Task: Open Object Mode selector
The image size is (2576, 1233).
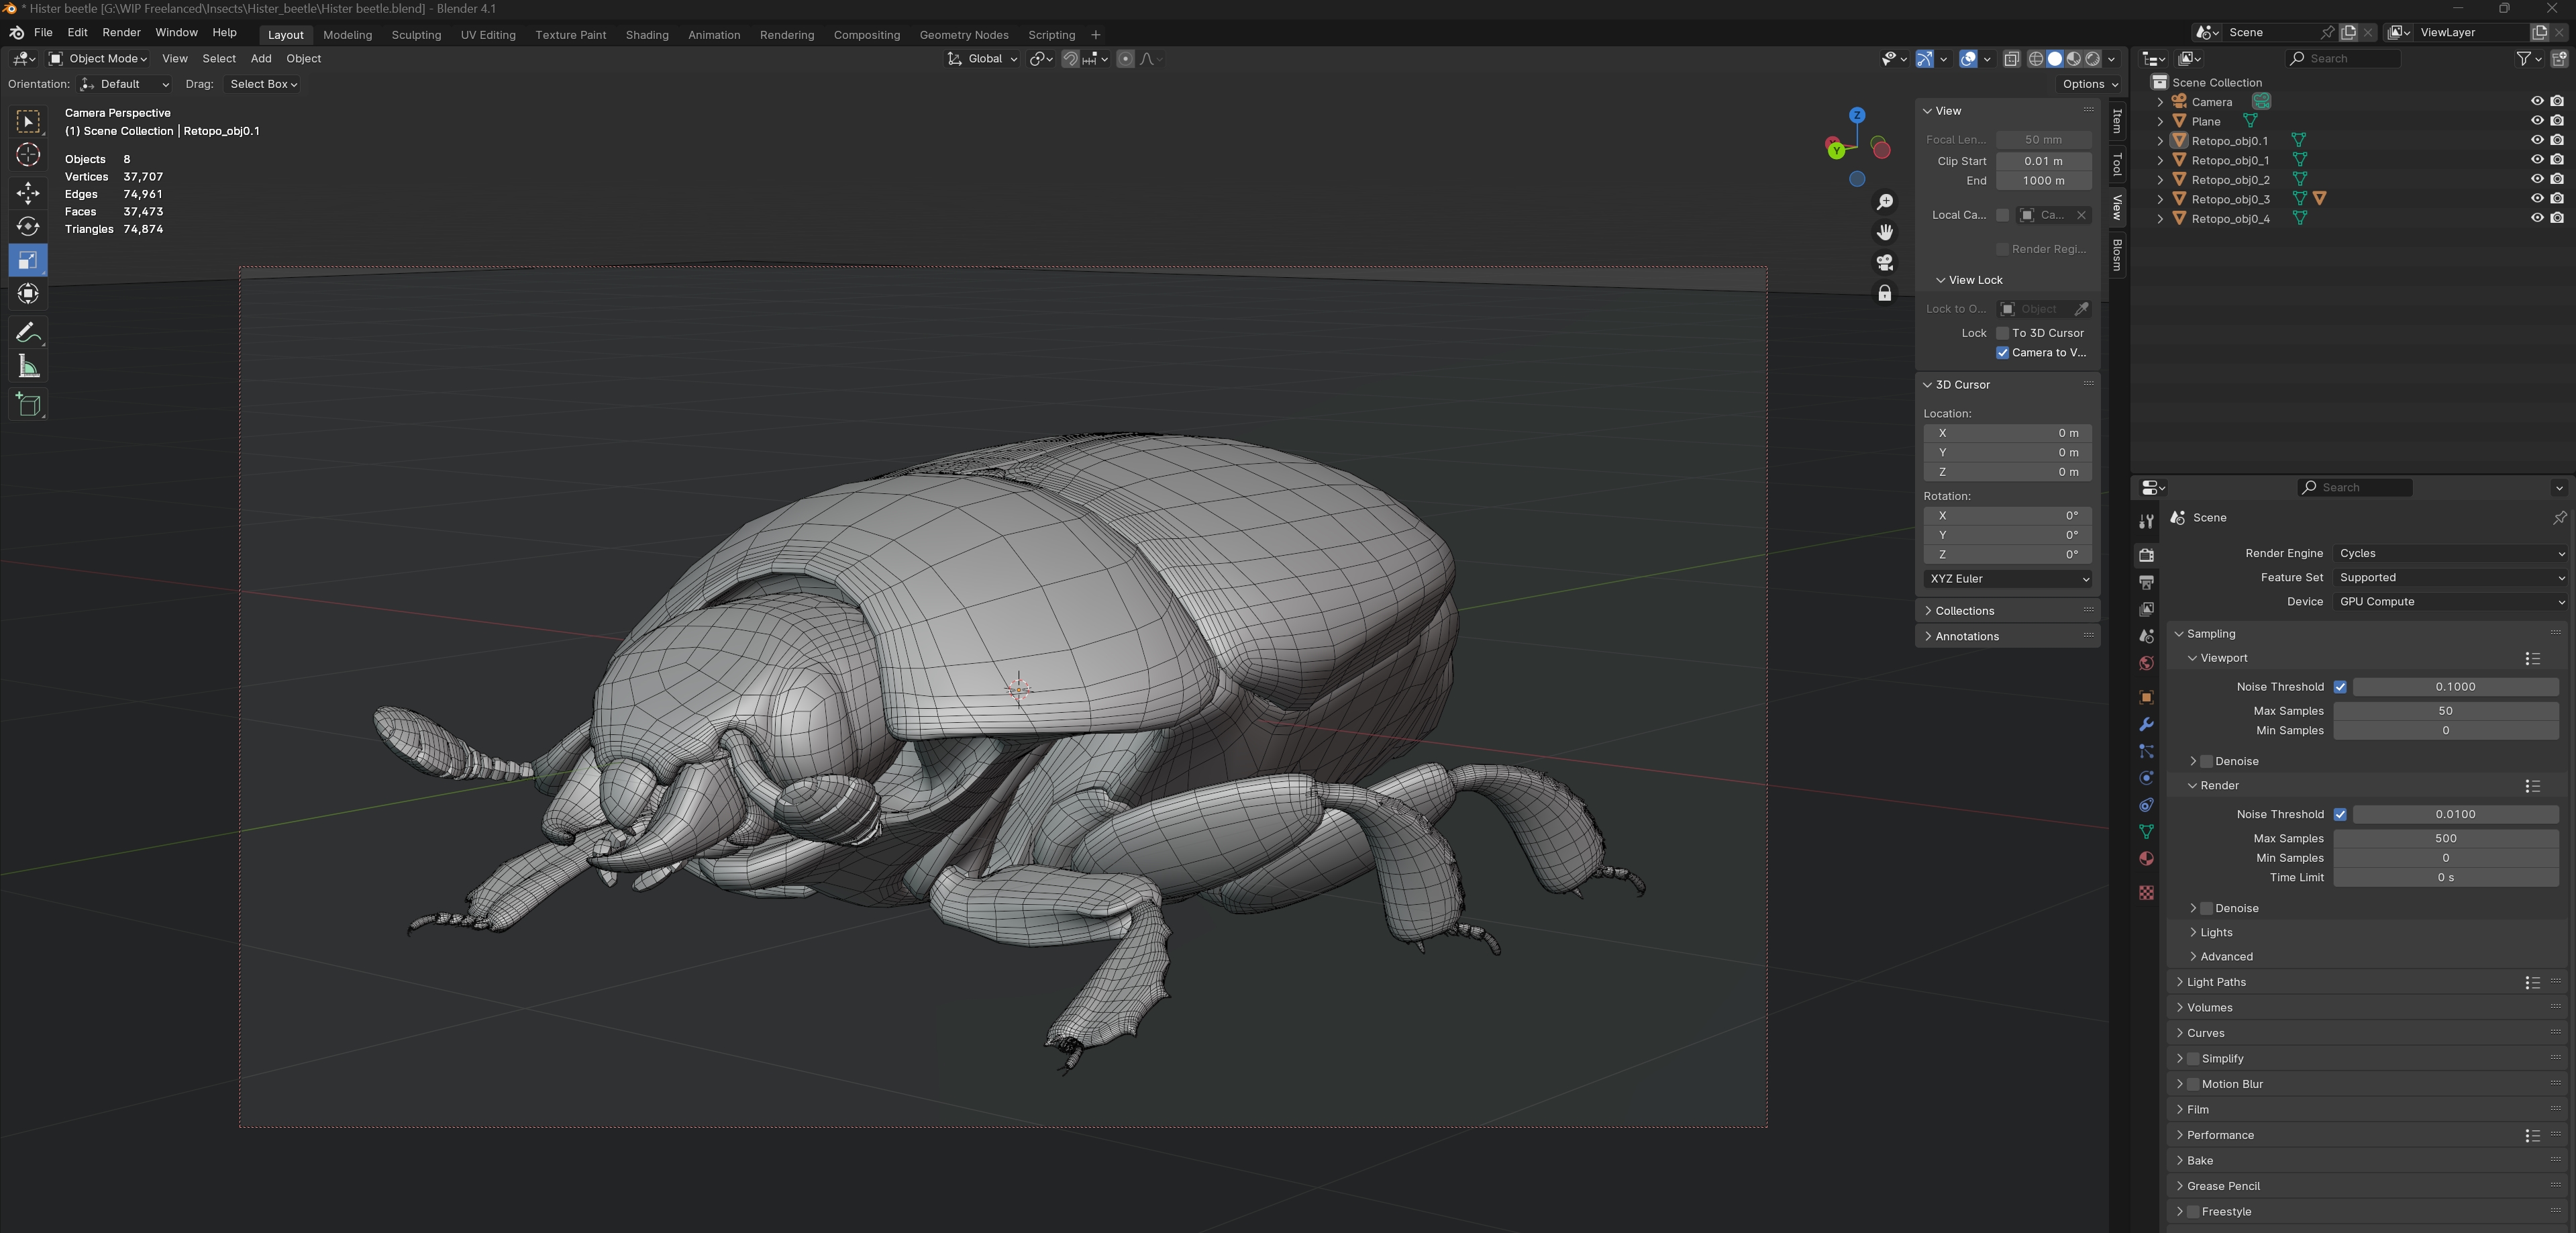Action: [x=98, y=59]
